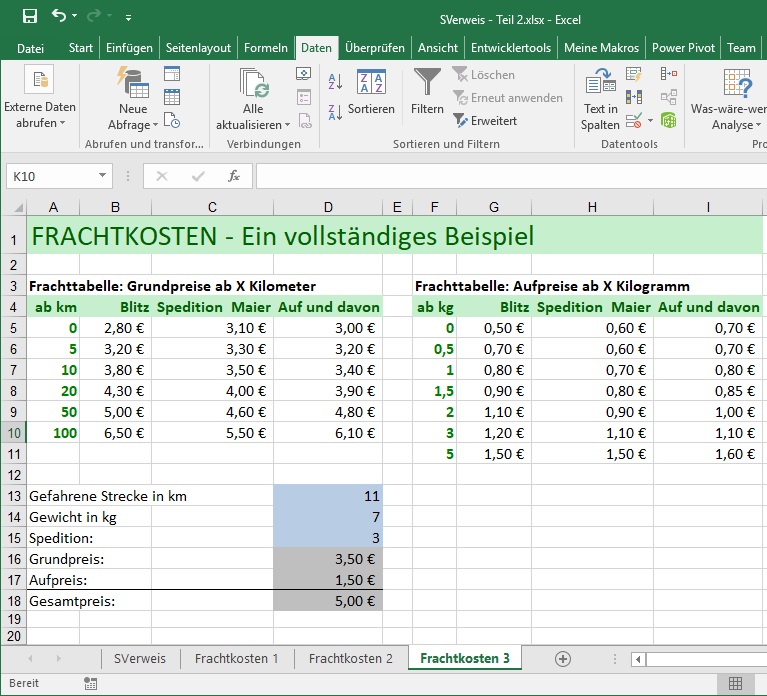The width and height of the screenshot is (767, 696).
Task: Click the Save icon in quick access toolbar
Action: tap(29, 17)
